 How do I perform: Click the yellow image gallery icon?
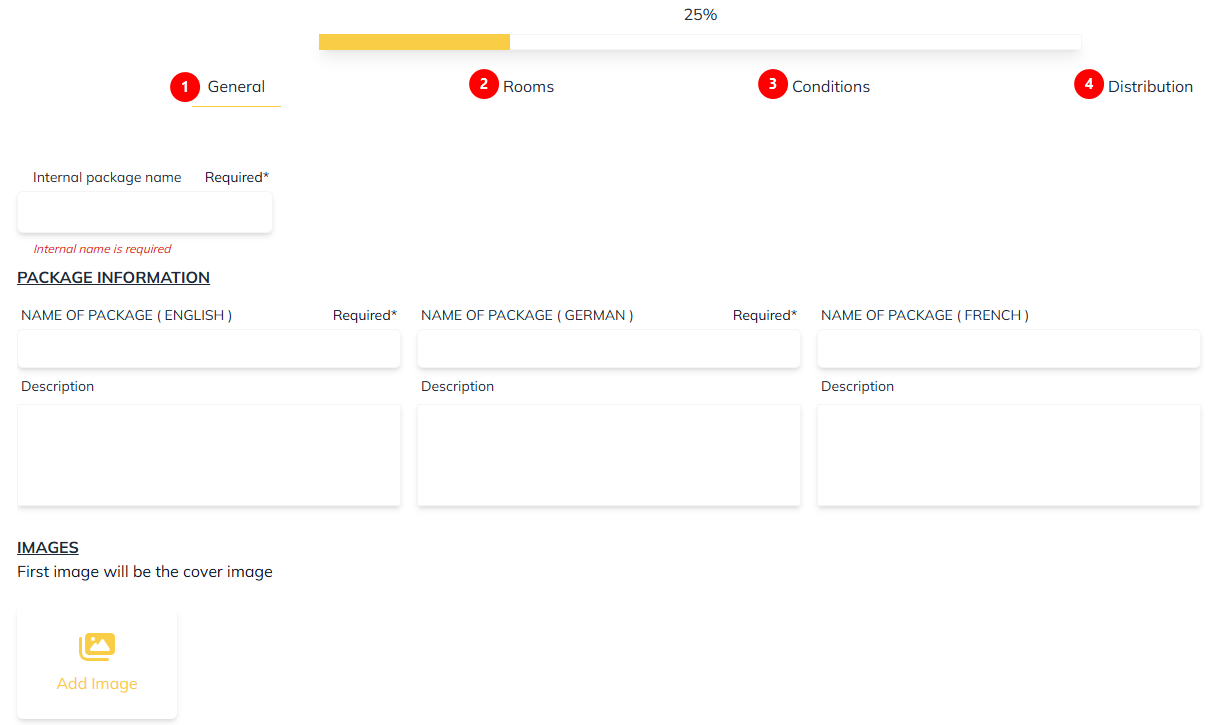tap(97, 646)
